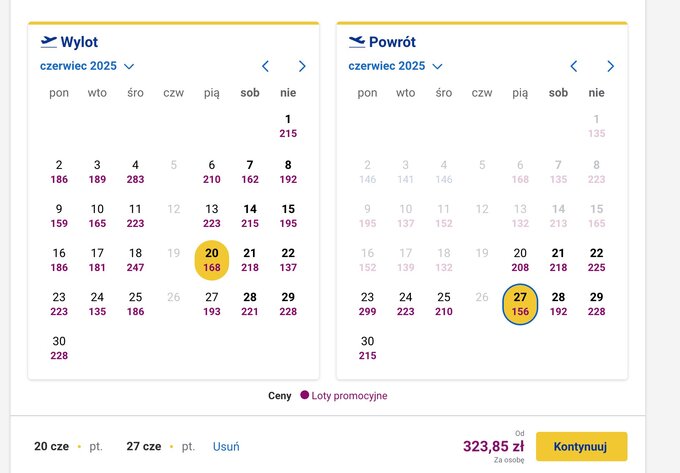Screen dimensions: 680x473
Task: Click the purple Loty promocyjne legend dot
Action: tap(304, 395)
